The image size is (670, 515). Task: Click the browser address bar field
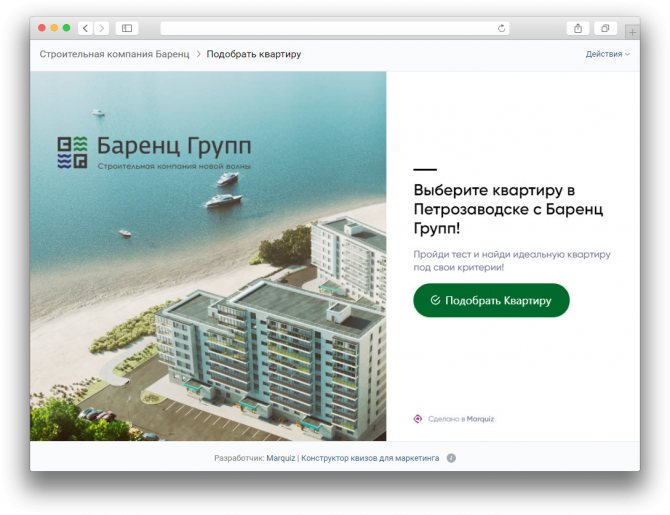329,28
